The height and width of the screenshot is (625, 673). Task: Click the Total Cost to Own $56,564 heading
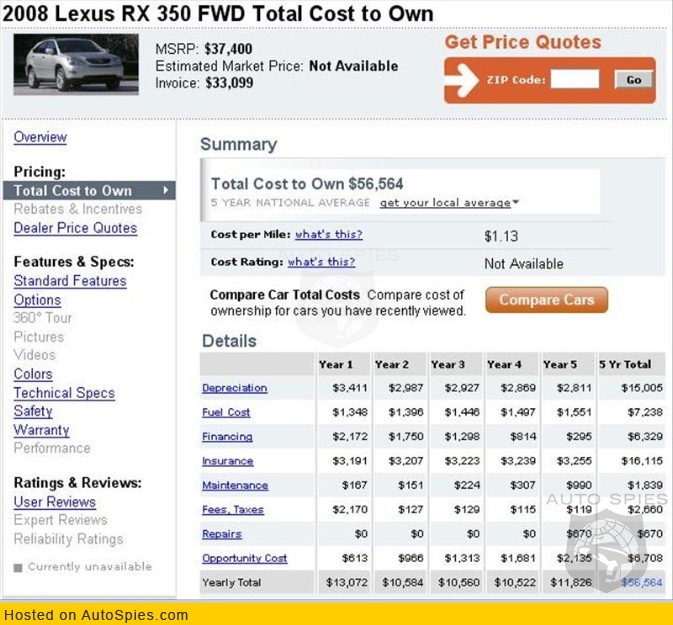click(307, 184)
